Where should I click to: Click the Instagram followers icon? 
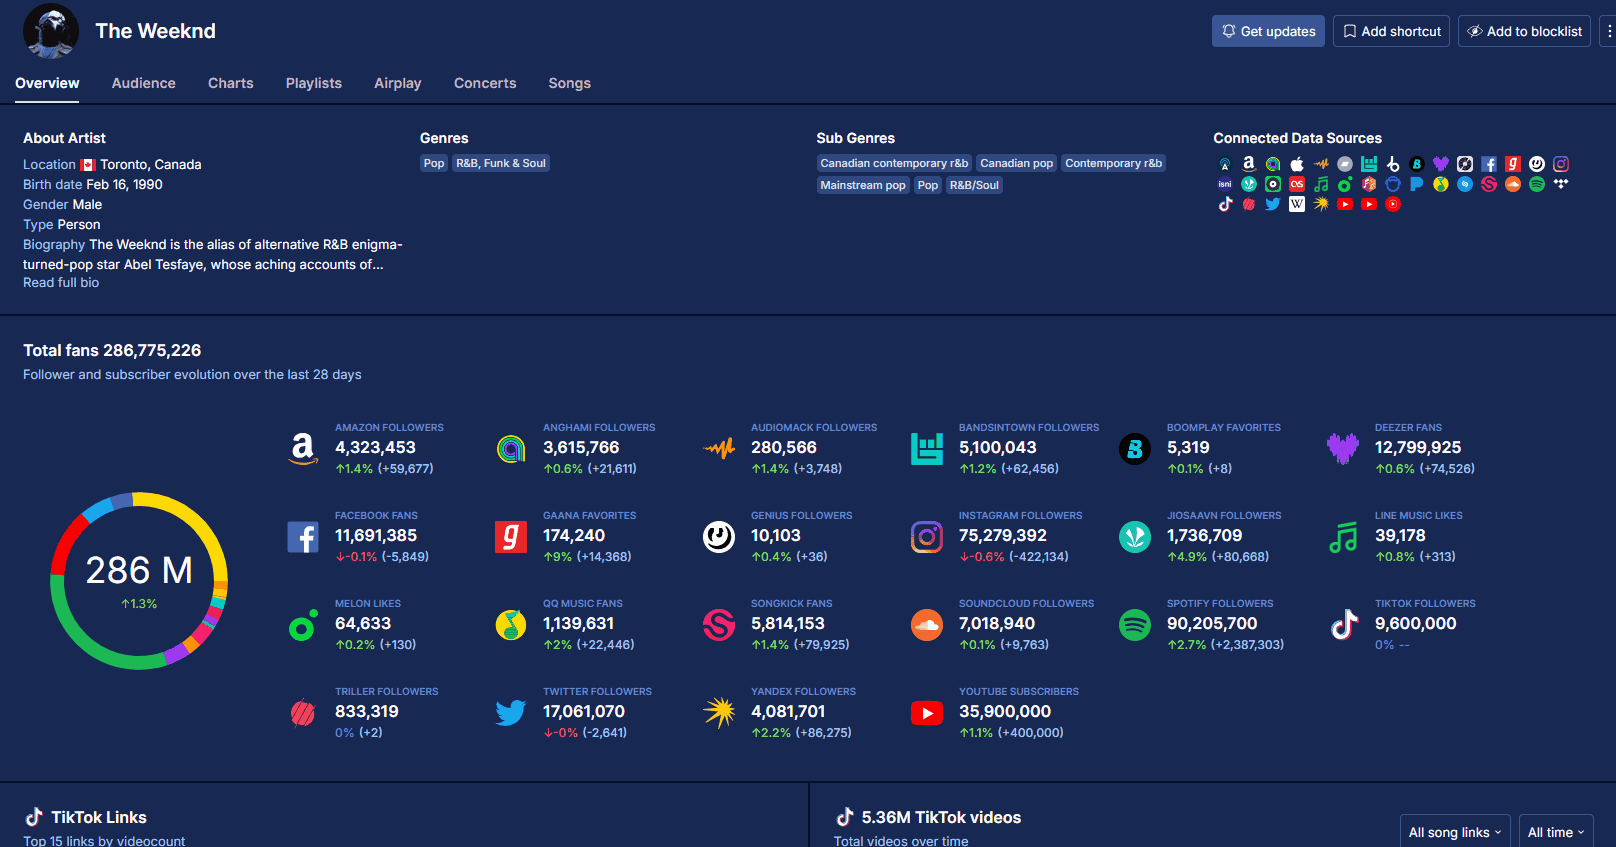(x=926, y=537)
